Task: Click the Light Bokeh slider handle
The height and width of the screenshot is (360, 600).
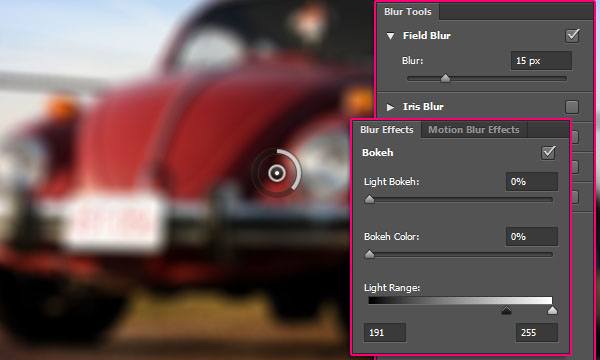Action: (369, 199)
